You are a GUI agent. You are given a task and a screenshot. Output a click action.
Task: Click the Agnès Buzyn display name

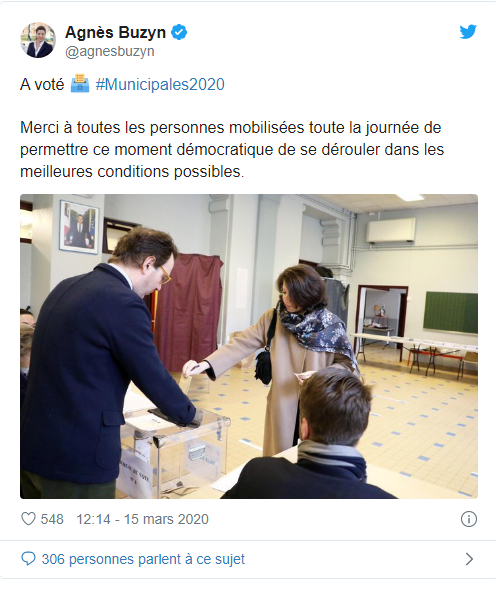click(x=116, y=32)
